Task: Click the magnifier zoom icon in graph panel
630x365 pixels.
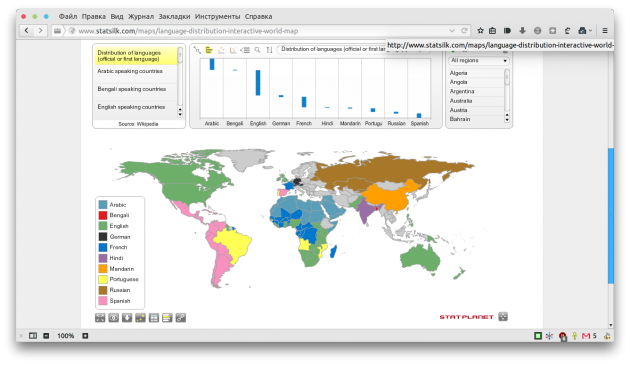Action: point(258,50)
